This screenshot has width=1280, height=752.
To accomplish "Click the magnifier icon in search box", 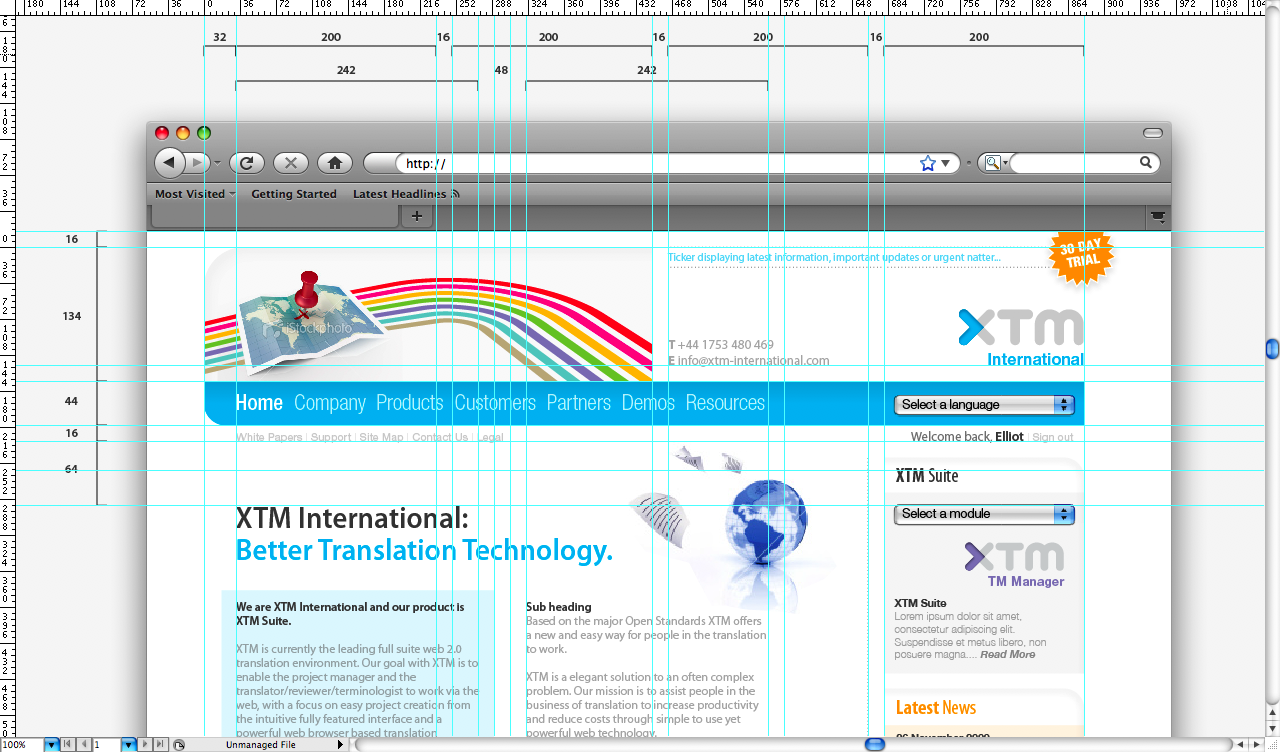I will 1146,162.
